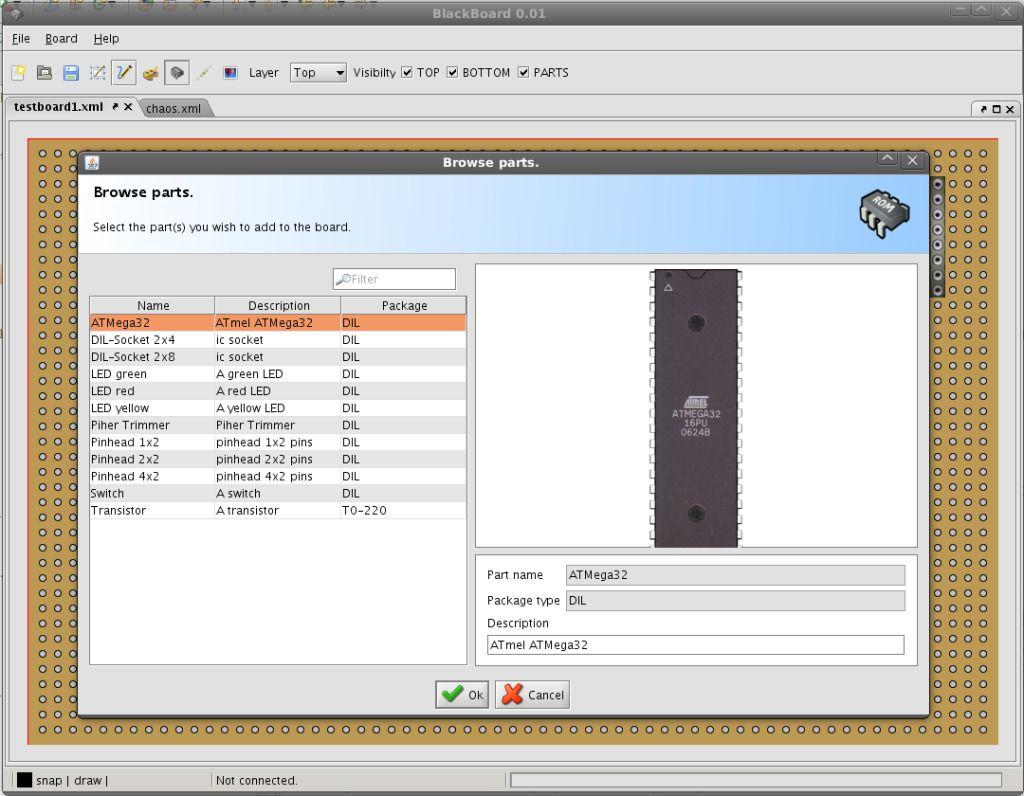This screenshot has height=796, width=1024.
Task: Open the File menu
Action: pyautogui.click(x=21, y=39)
